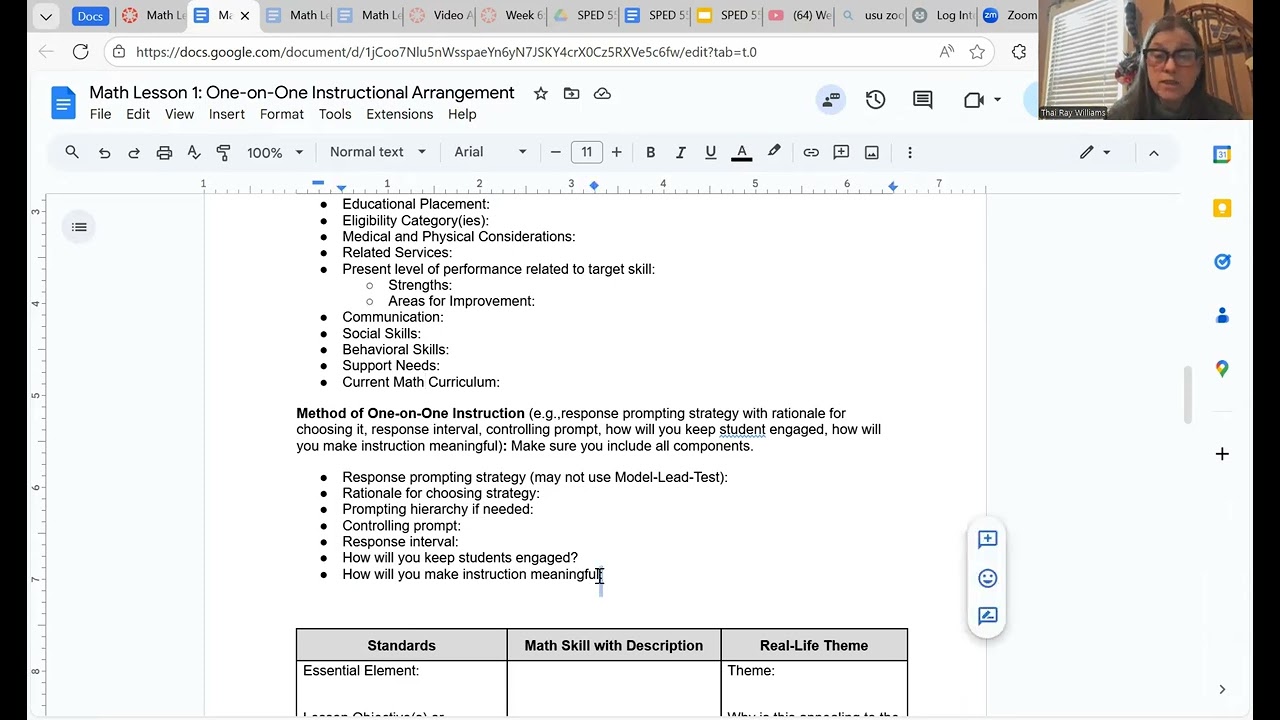Toggle italic formatting
Screen dimensions: 1280x720
680,152
